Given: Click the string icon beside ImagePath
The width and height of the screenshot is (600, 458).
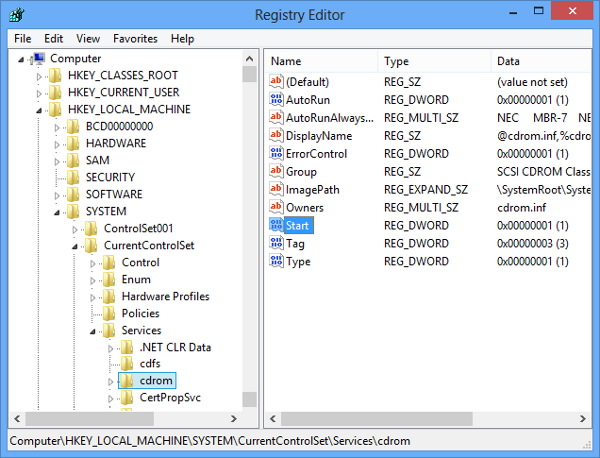Looking at the screenshot, I should coord(276,189).
